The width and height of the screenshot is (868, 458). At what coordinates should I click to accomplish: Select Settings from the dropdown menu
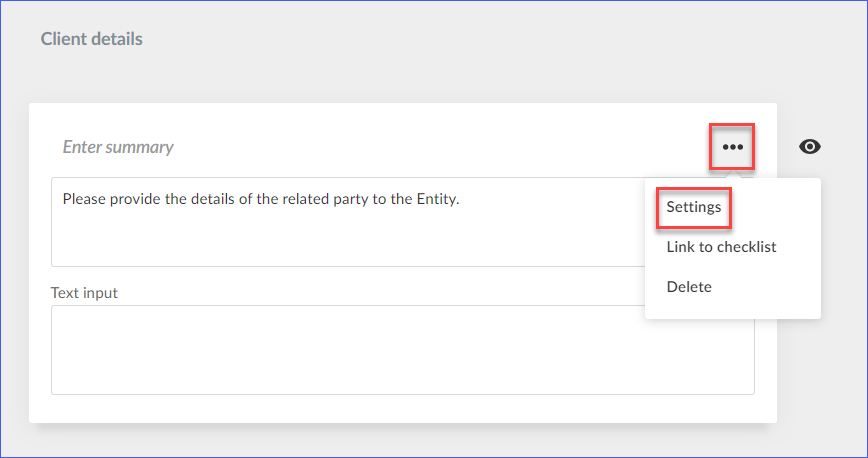(x=694, y=207)
